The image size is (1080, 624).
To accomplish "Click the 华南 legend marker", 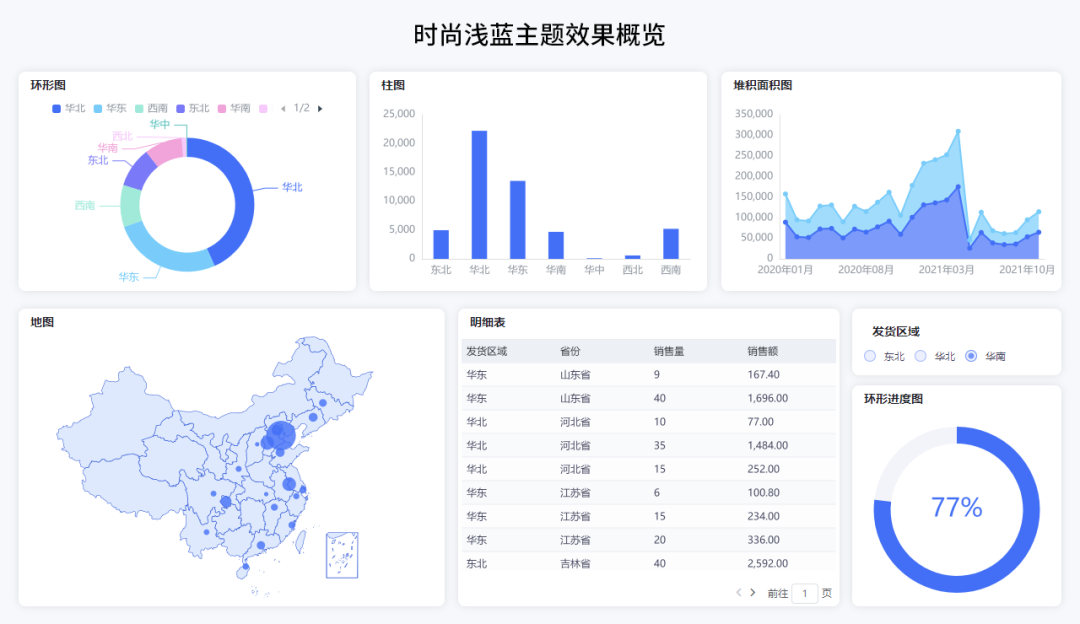I will tap(221, 108).
